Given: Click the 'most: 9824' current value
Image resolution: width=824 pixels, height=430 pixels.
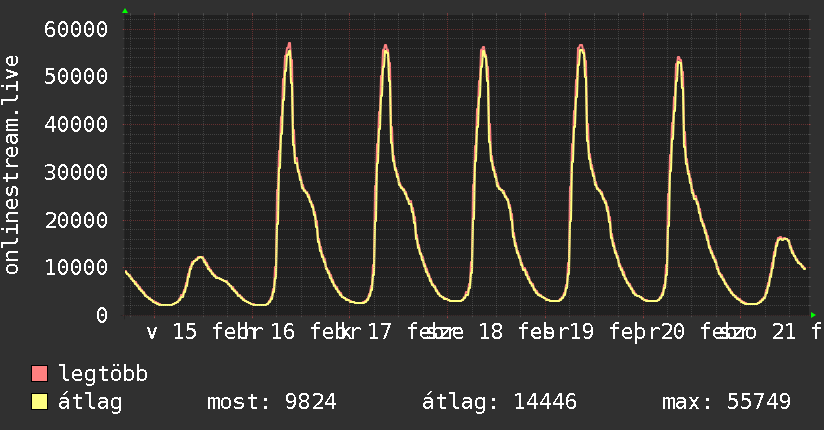Looking at the screenshot, I should pos(271,402).
